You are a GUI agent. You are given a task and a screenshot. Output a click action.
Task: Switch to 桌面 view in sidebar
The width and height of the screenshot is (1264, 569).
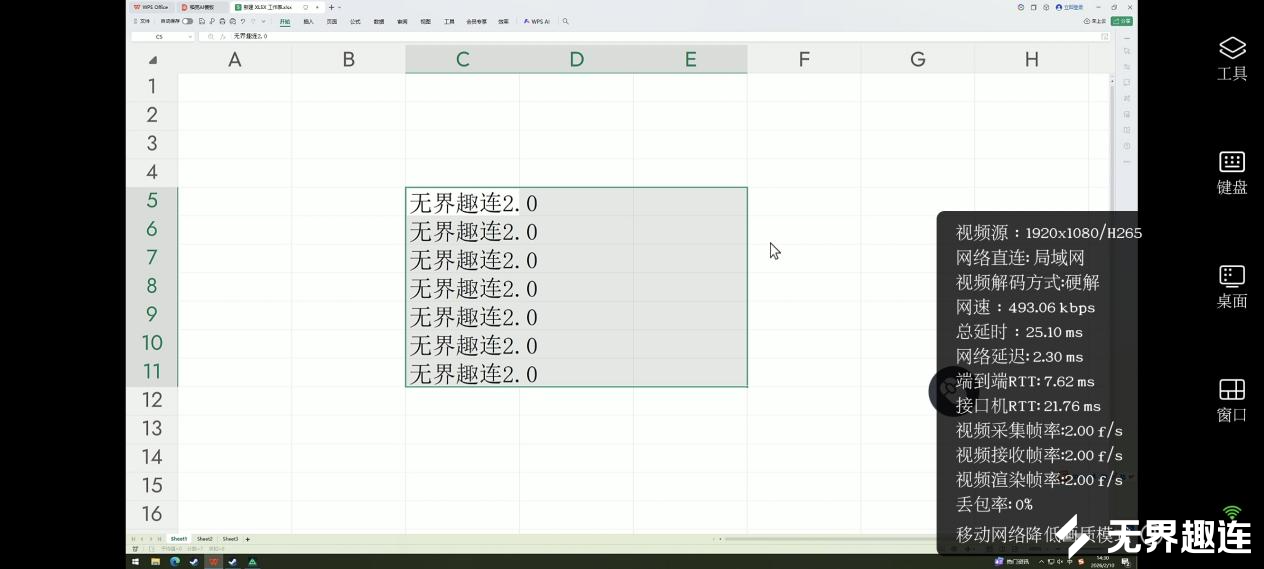[1231, 287]
